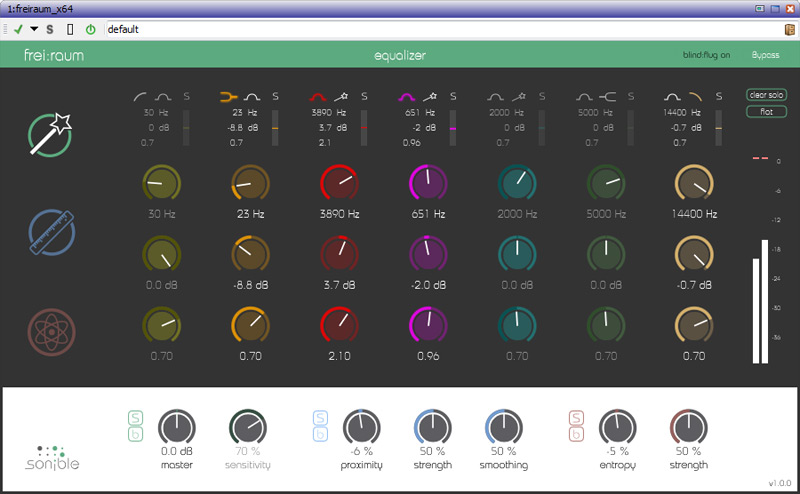Click the output level meter
Viewport: 800px width, 494px height.
760,260
